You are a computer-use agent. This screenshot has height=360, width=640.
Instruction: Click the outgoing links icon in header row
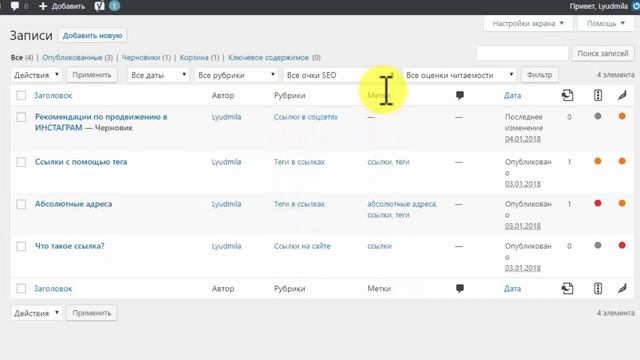(x=567, y=95)
